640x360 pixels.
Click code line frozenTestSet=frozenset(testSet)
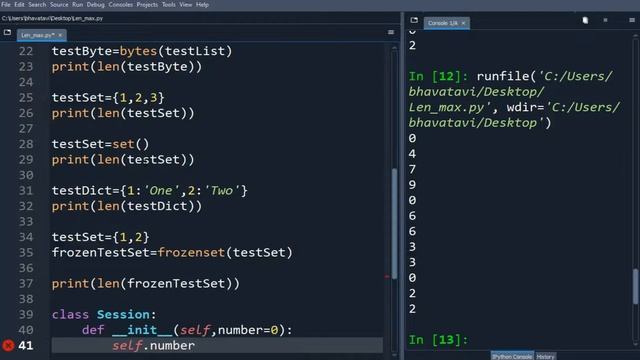(172, 253)
